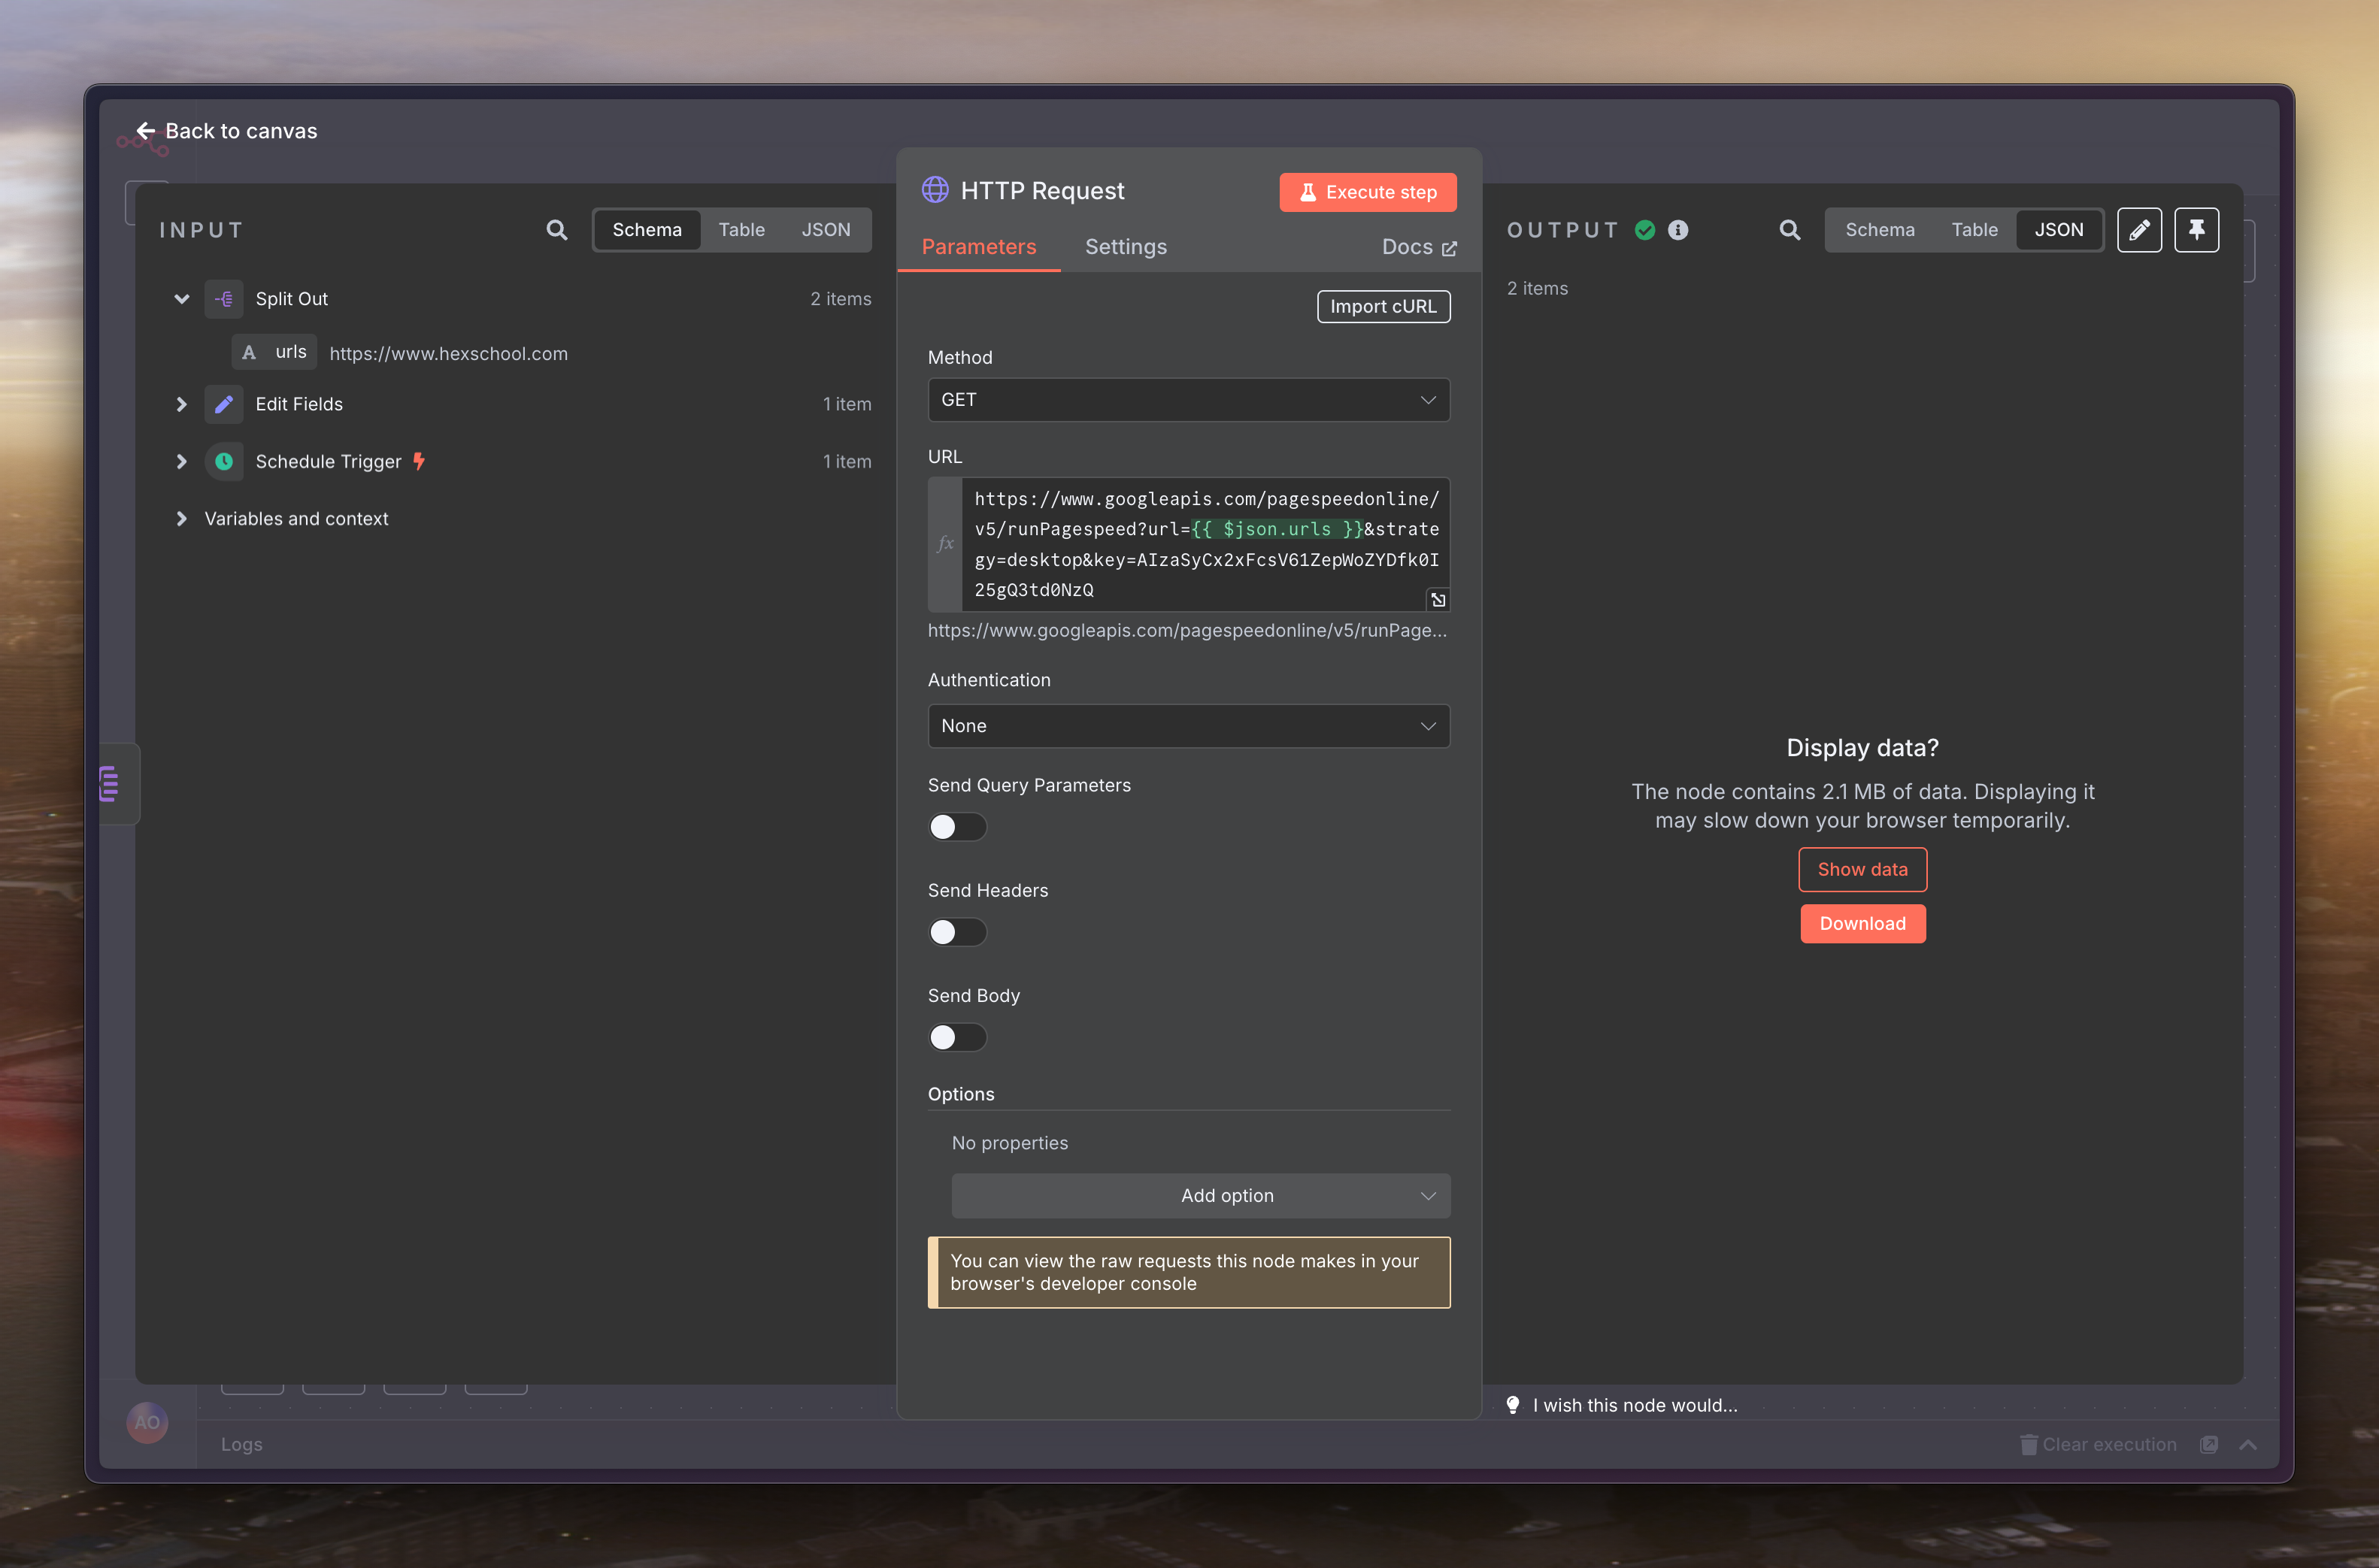Collapse the Split Out node
2379x1568 pixels.
pos(181,299)
